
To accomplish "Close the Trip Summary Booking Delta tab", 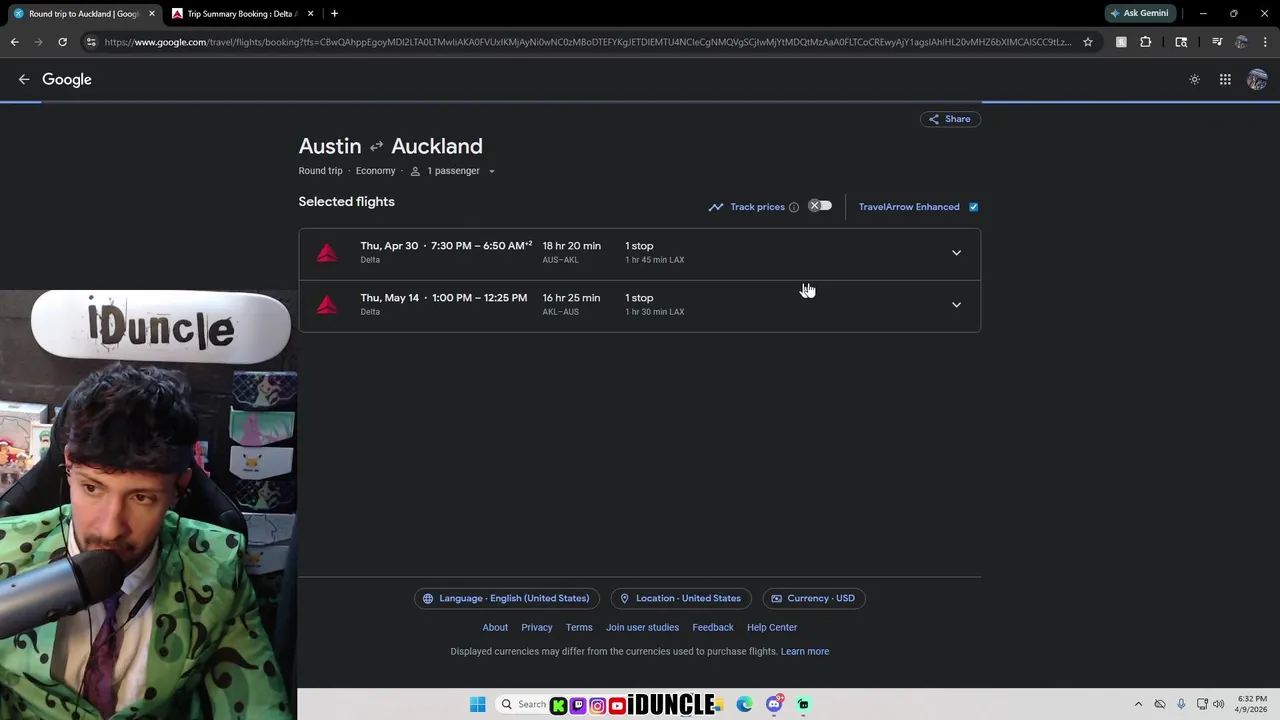I will 310,14.
